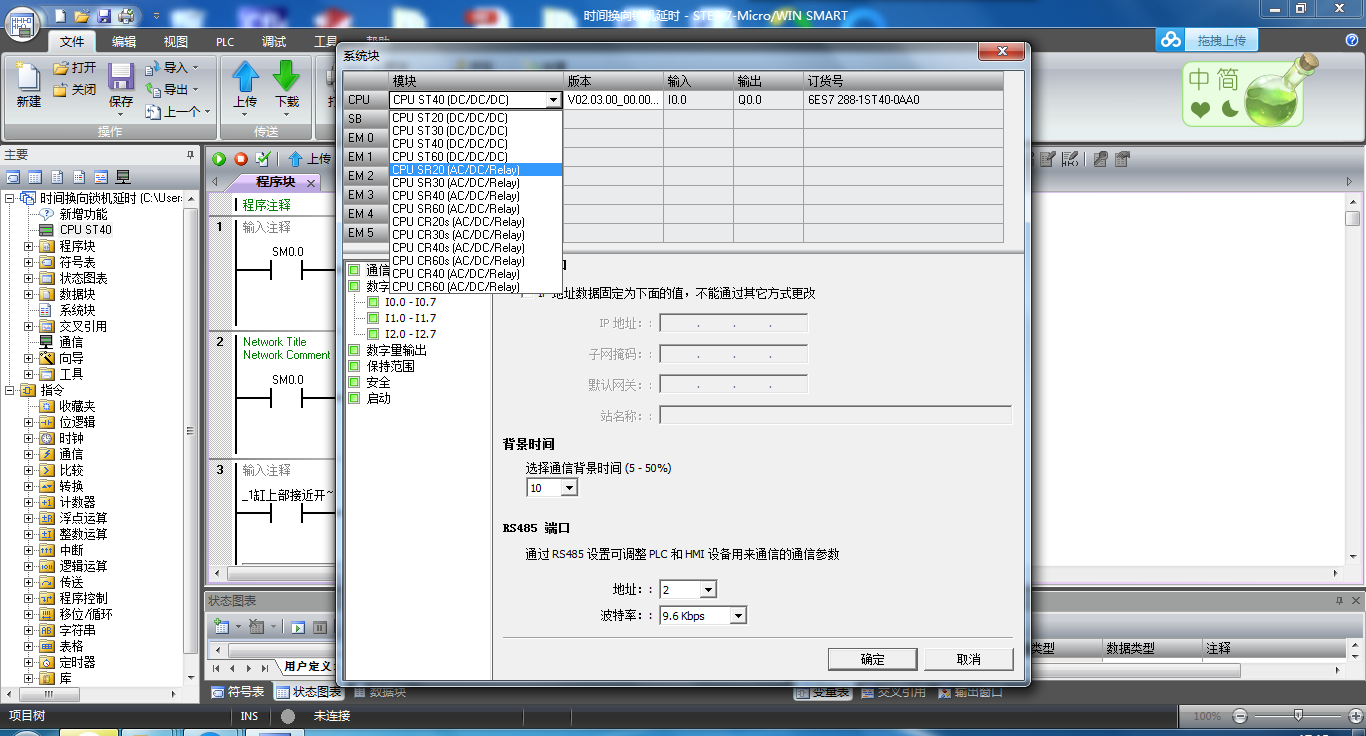Click the 确定 button in system block dialog

tap(872, 659)
